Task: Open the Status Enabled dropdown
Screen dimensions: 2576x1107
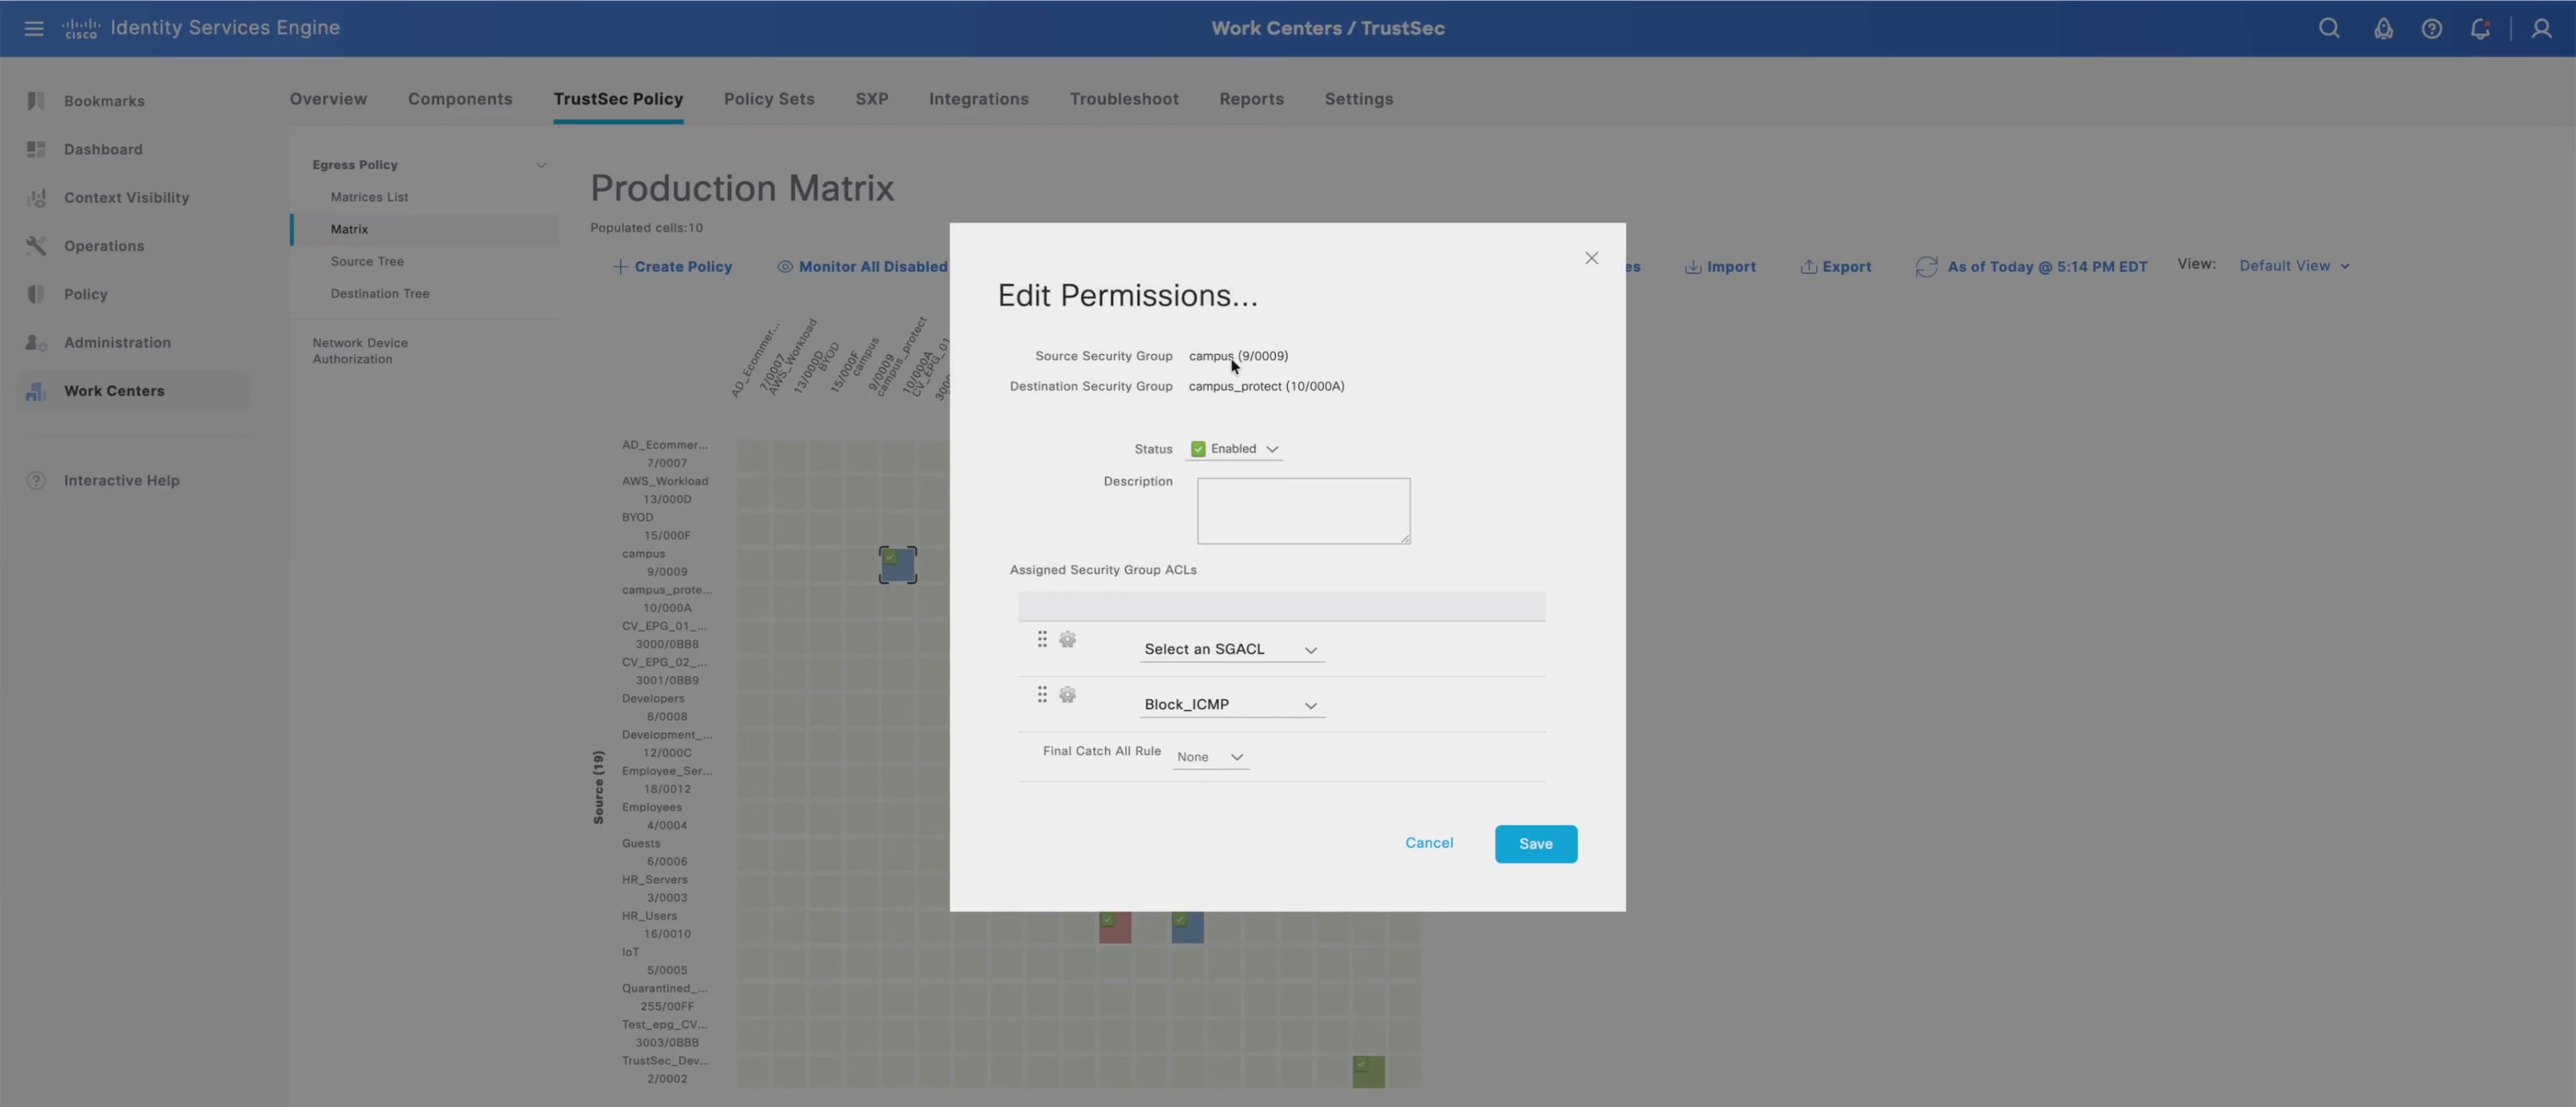Action: [x=1235, y=449]
